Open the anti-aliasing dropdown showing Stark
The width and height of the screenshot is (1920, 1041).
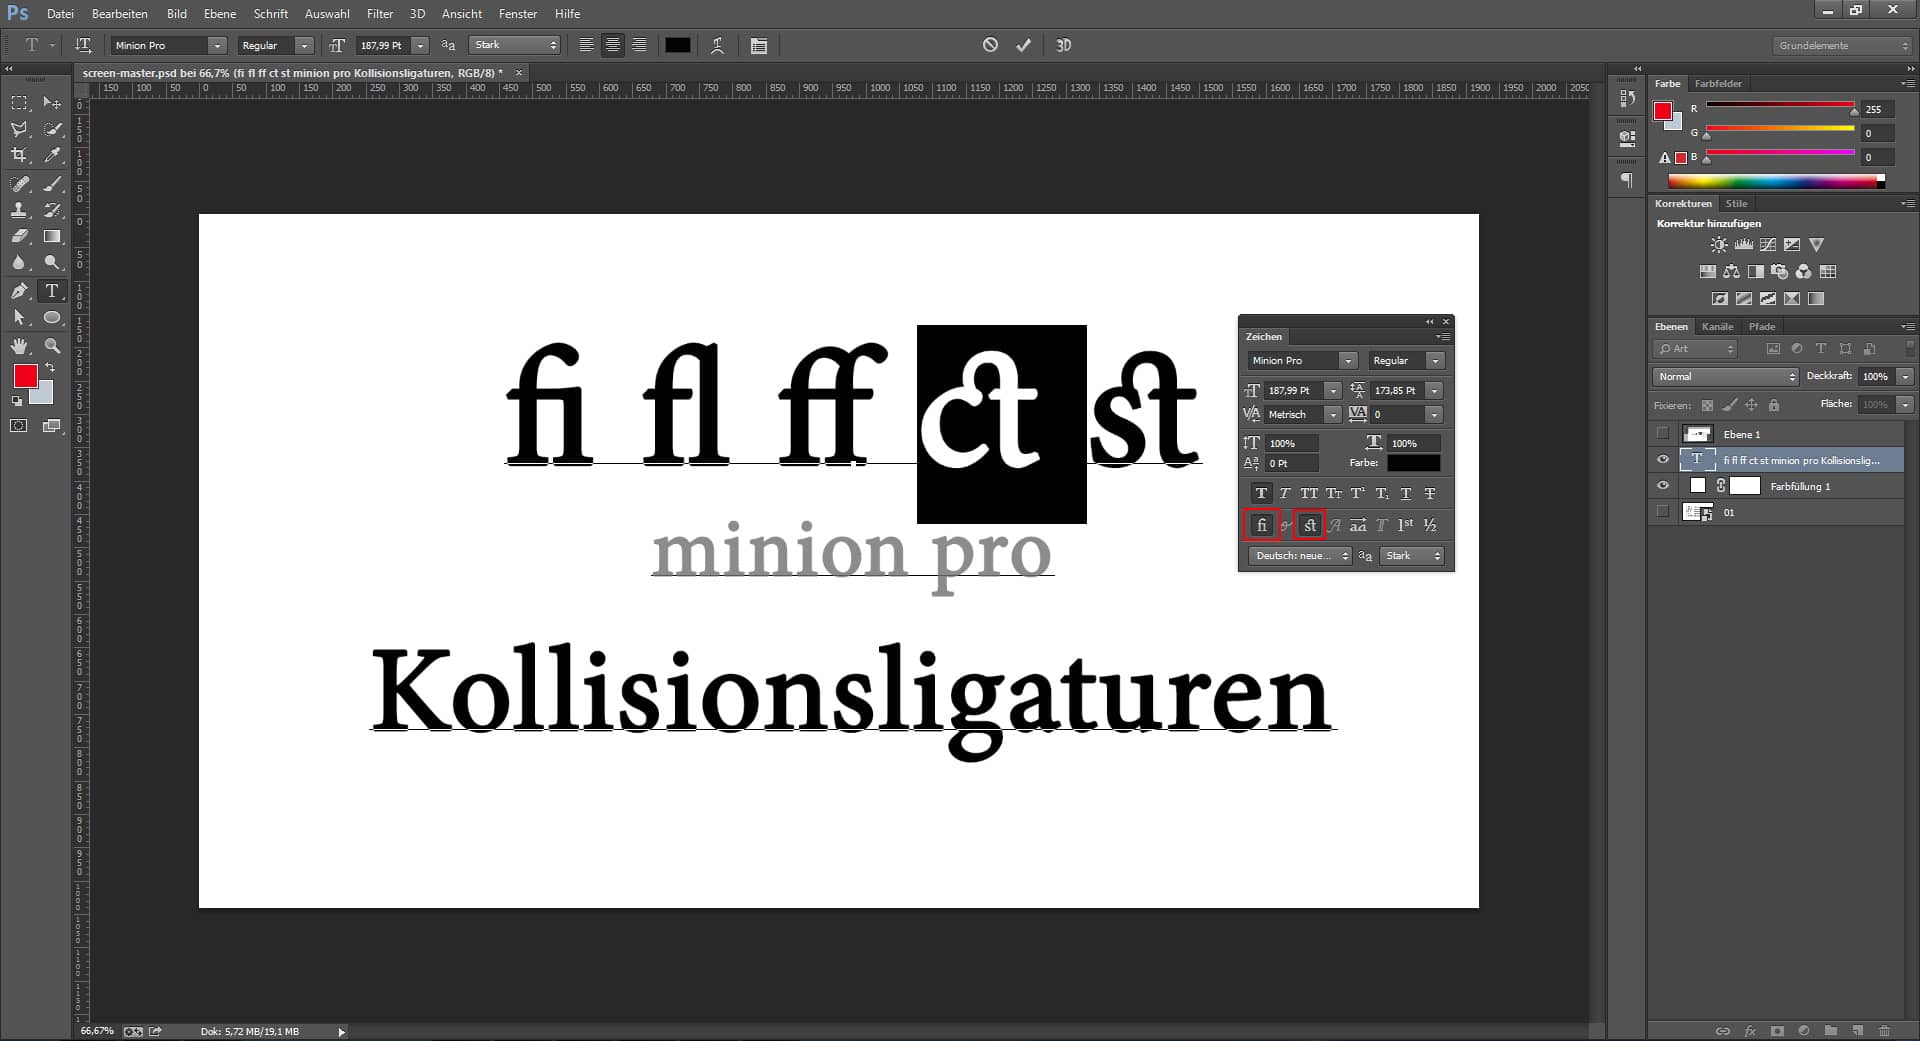coord(553,45)
